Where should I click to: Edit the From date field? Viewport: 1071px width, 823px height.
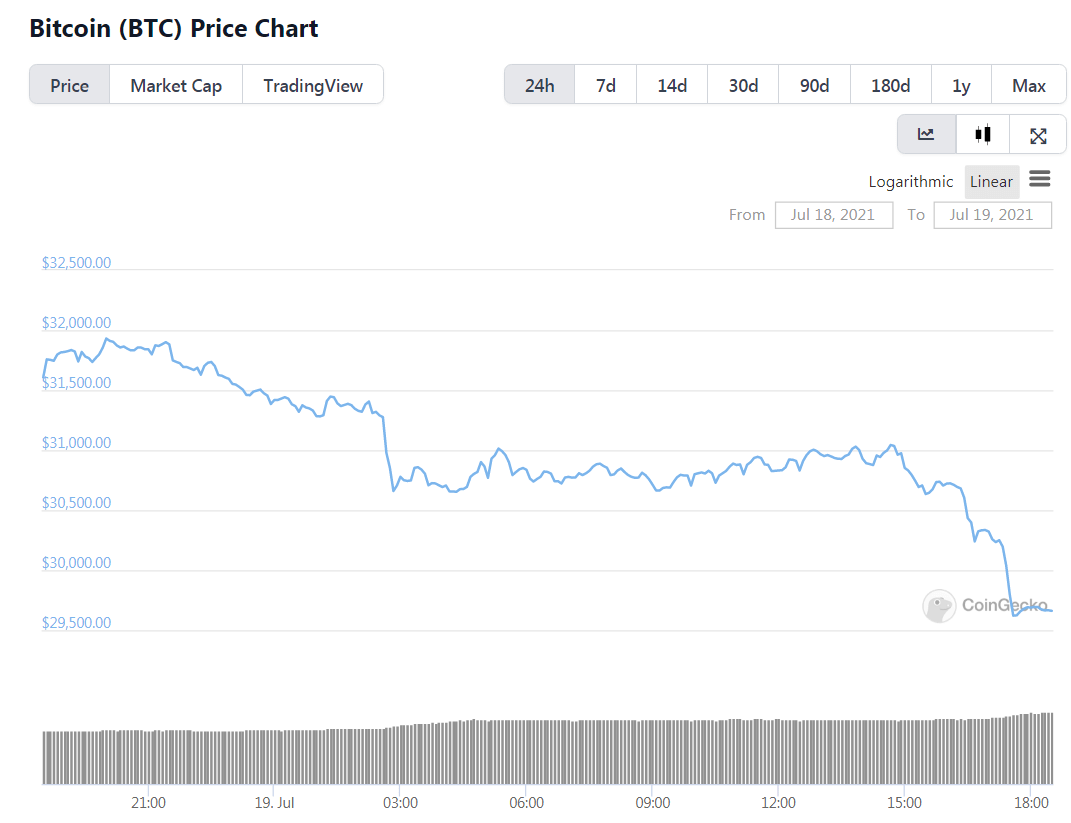pyautogui.click(x=833, y=215)
